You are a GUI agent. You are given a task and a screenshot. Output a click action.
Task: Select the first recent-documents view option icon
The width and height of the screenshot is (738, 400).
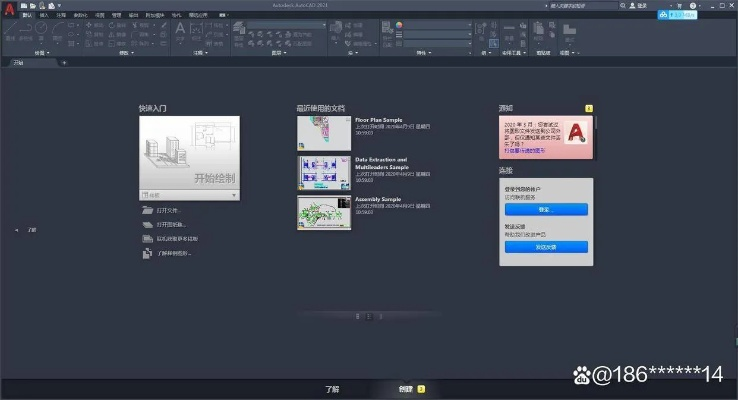(x=358, y=317)
